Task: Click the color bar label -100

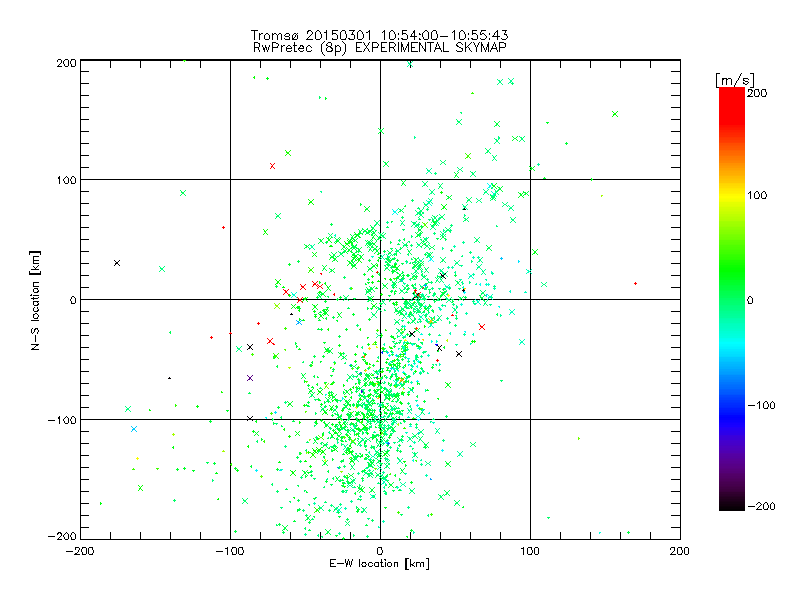Action: coord(761,405)
